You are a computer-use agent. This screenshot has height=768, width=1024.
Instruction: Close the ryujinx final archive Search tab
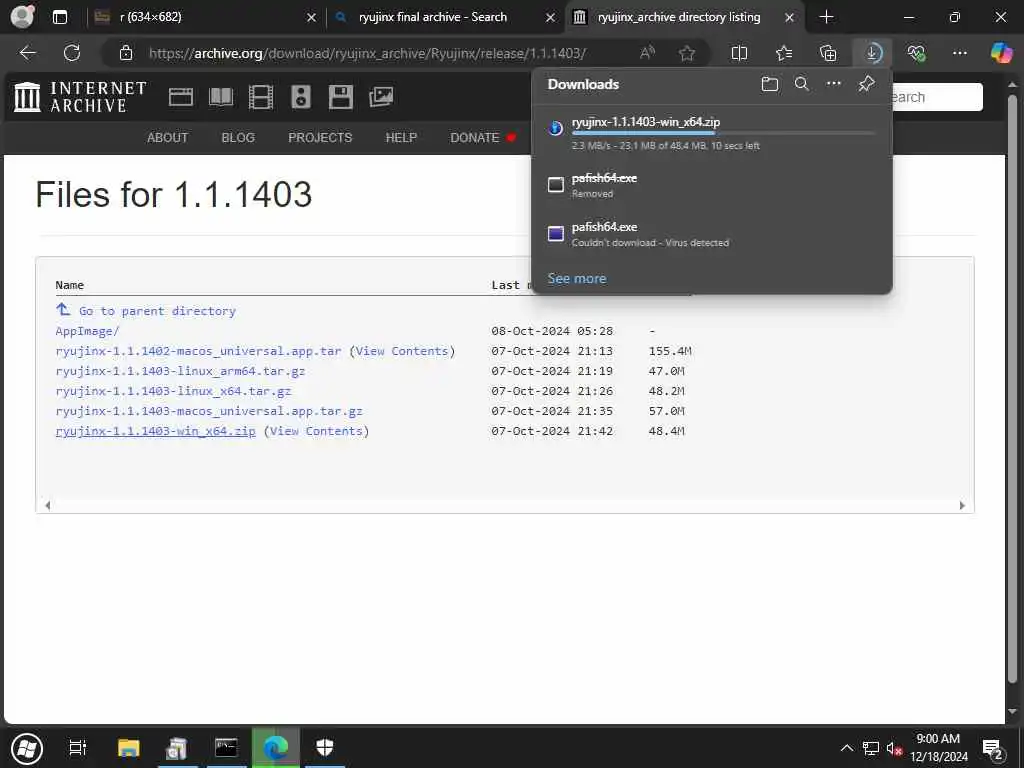[x=551, y=18]
